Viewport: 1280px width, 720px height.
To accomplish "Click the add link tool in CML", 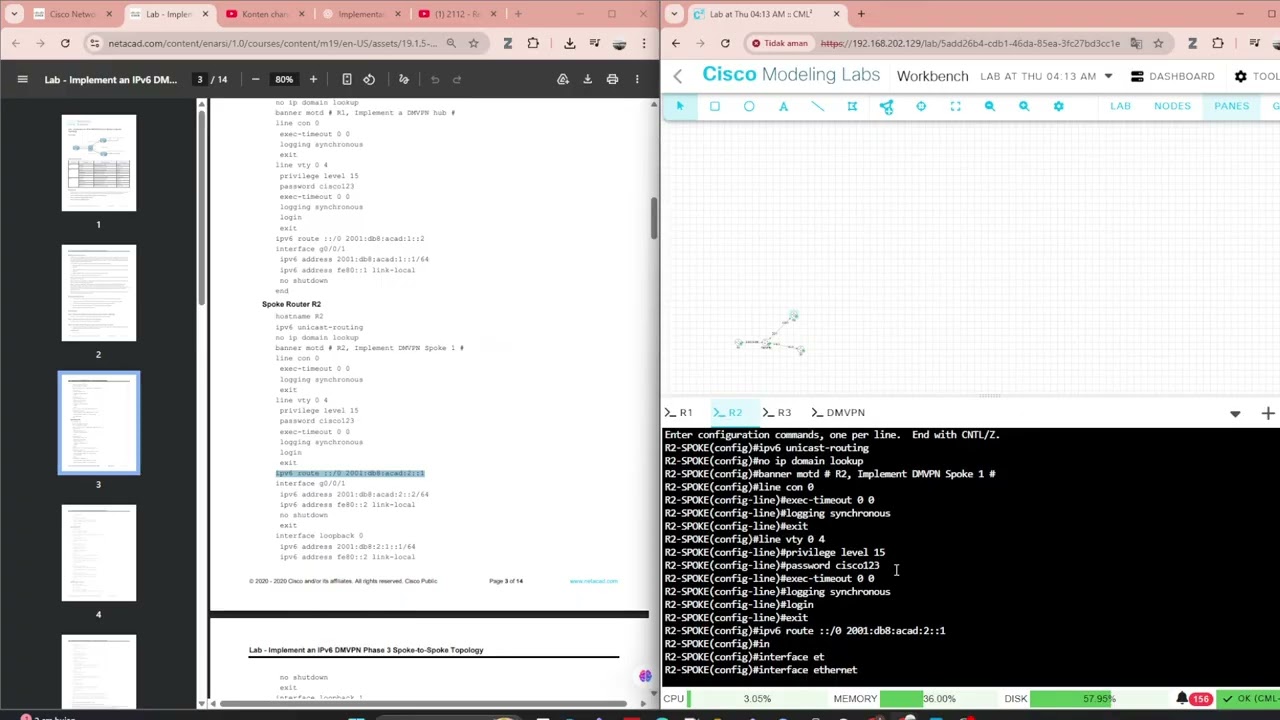I will [x=886, y=106].
